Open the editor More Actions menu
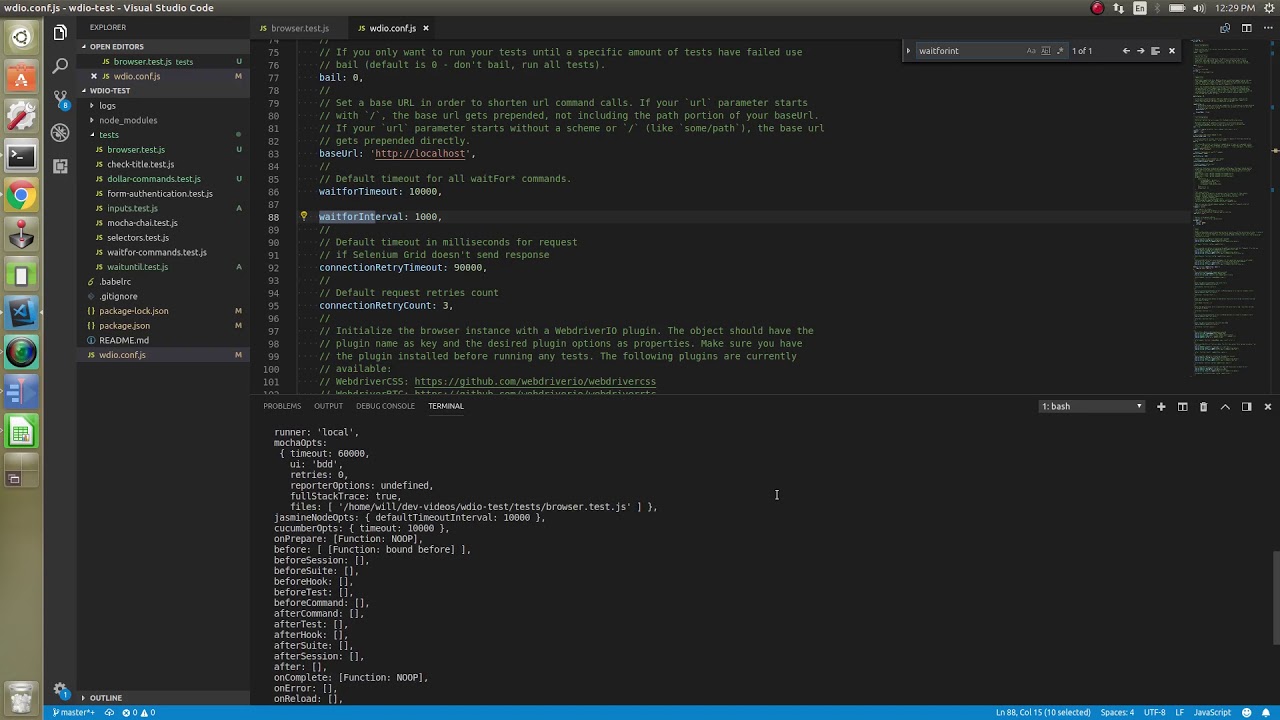This screenshot has height=720, width=1280. pos(1267,28)
